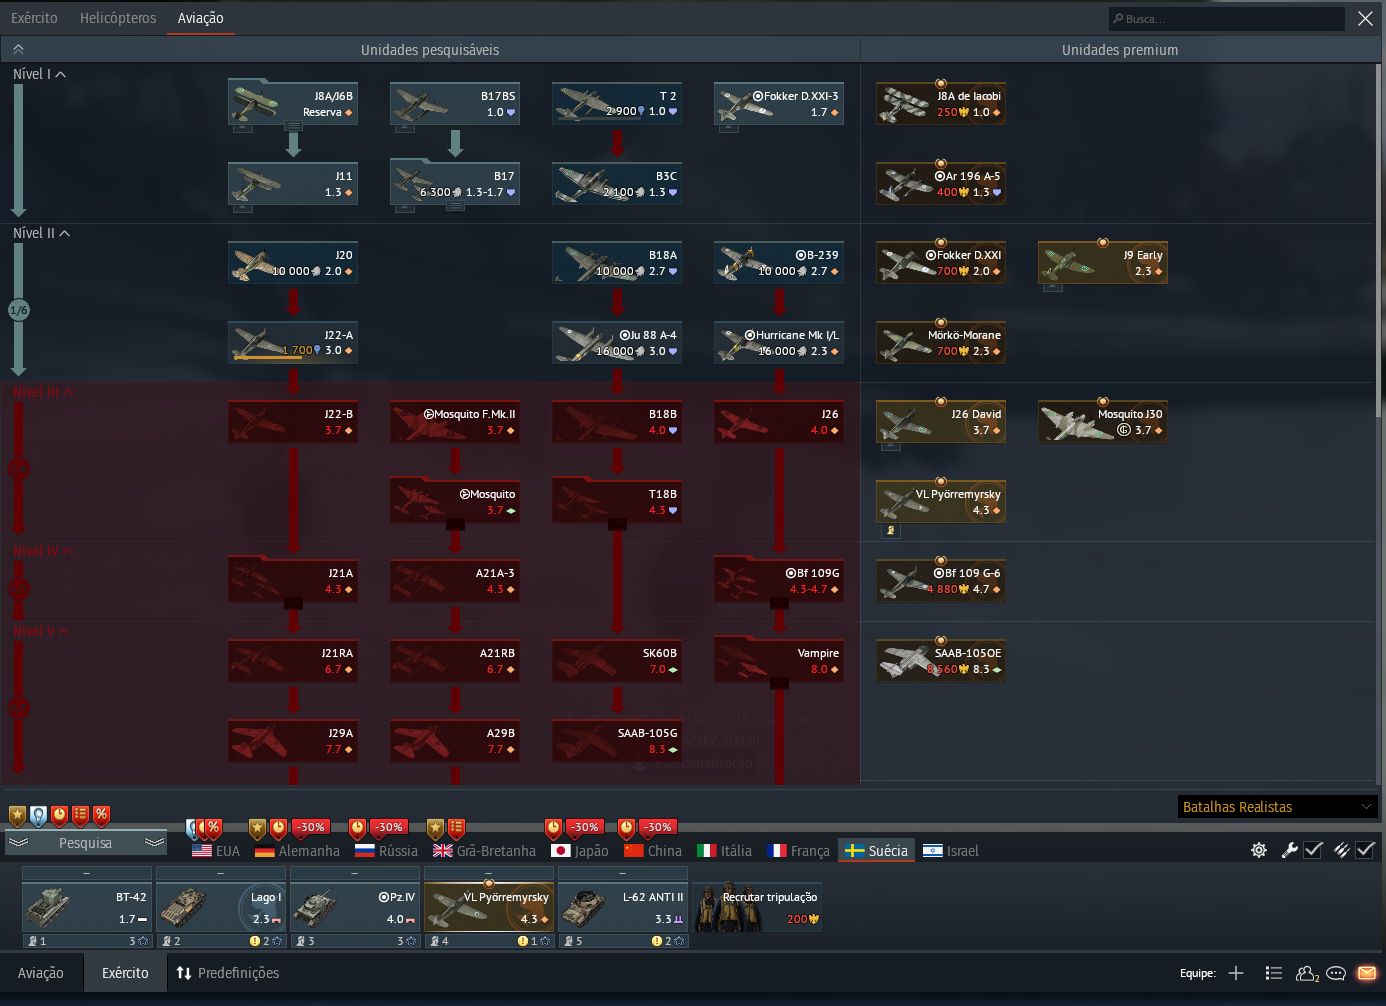Click the lightbulb bonus icon above Pesquisa

[38, 815]
